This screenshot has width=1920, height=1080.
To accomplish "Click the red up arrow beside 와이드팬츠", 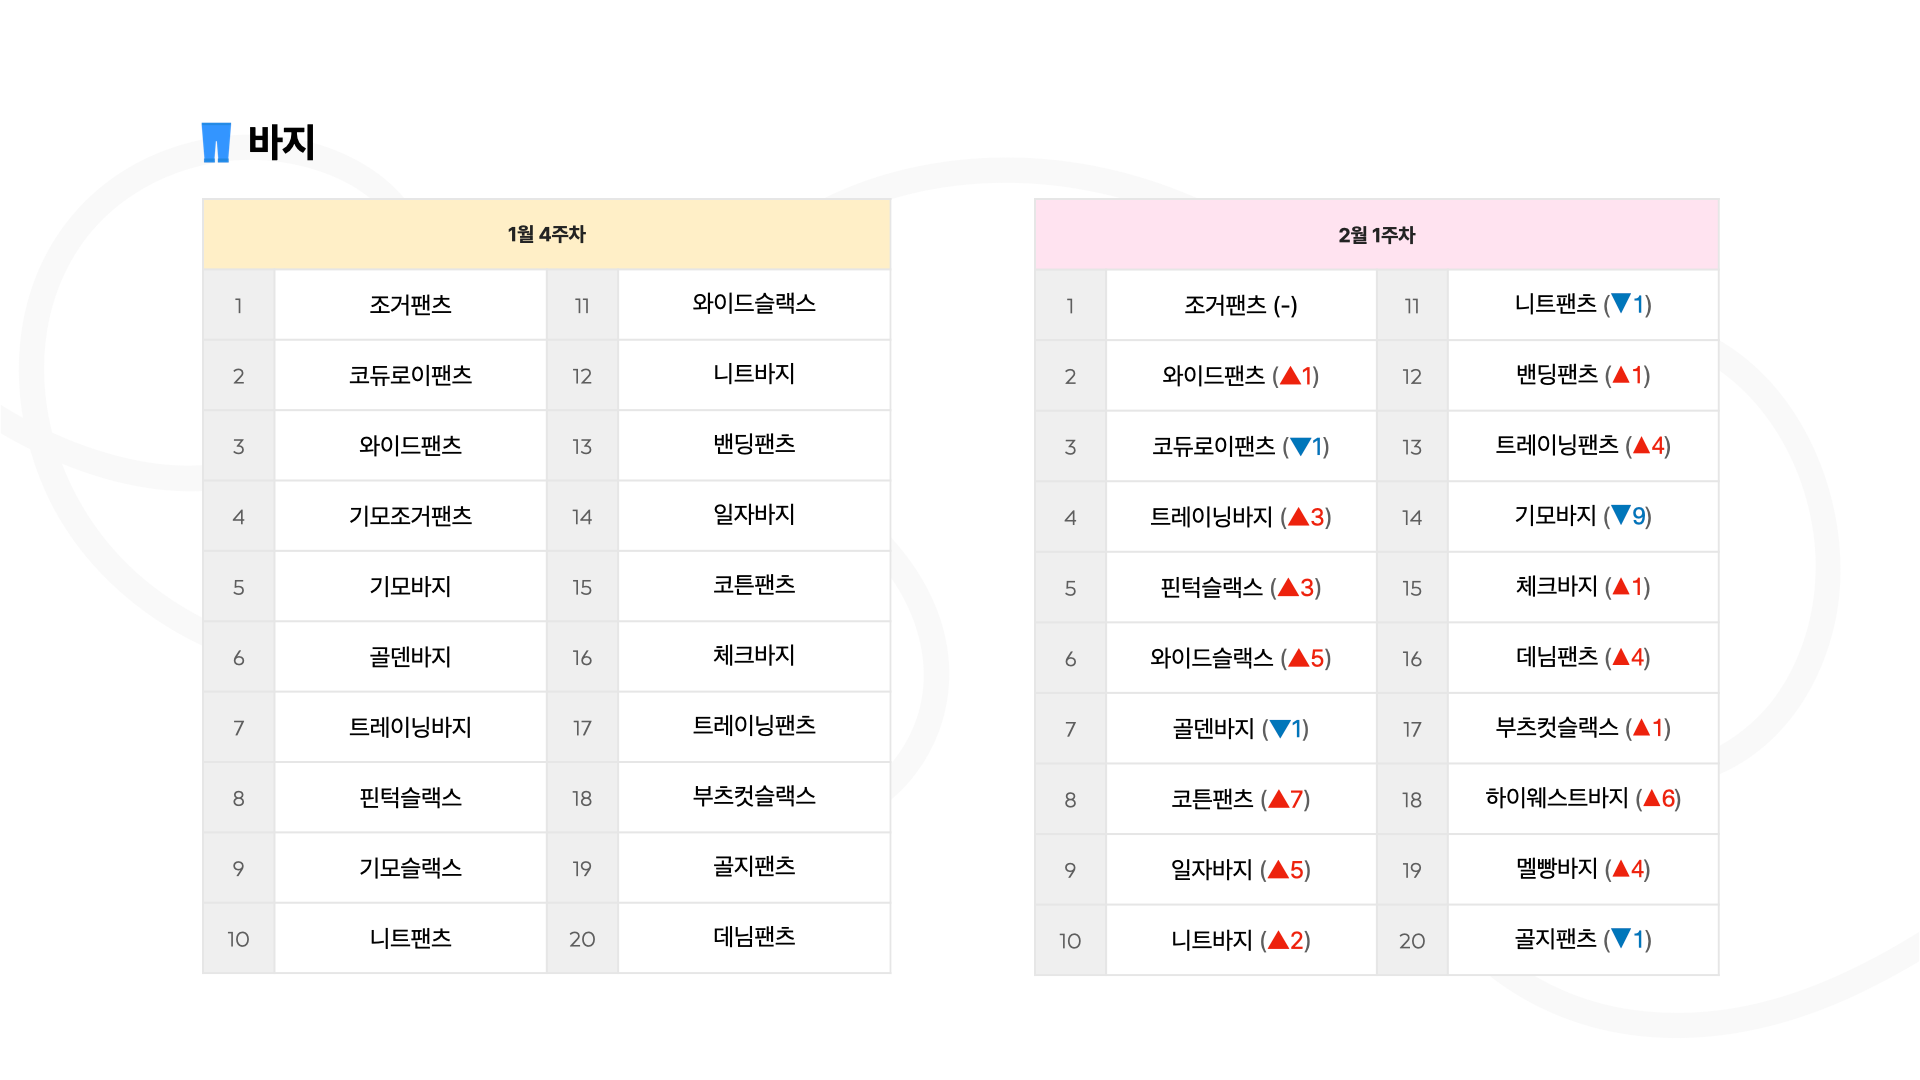I will click(1290, 376).
